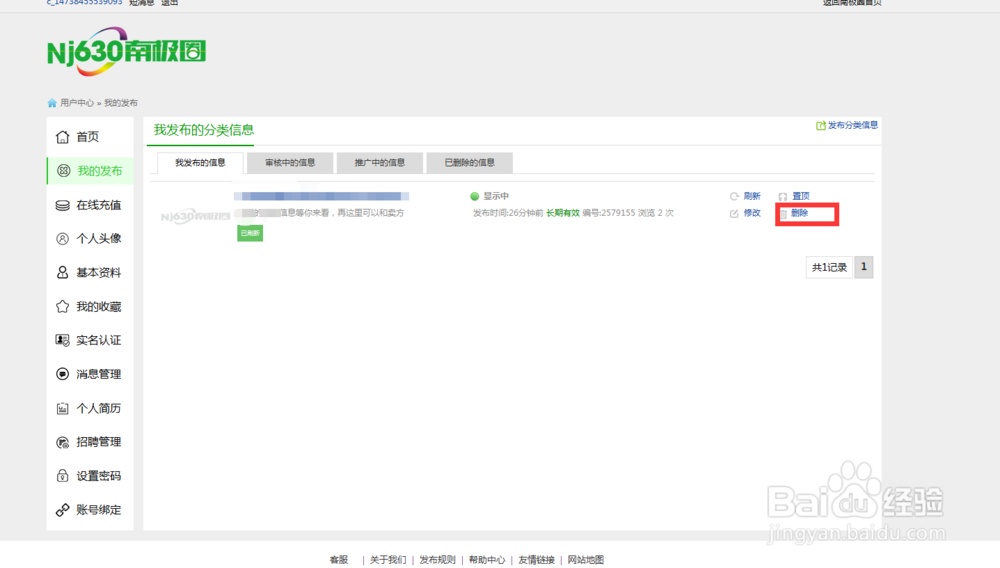The image size is (1000, 568).
Task: Switch to 审核中的信息 tab
Action: click(x=290, y=163)
